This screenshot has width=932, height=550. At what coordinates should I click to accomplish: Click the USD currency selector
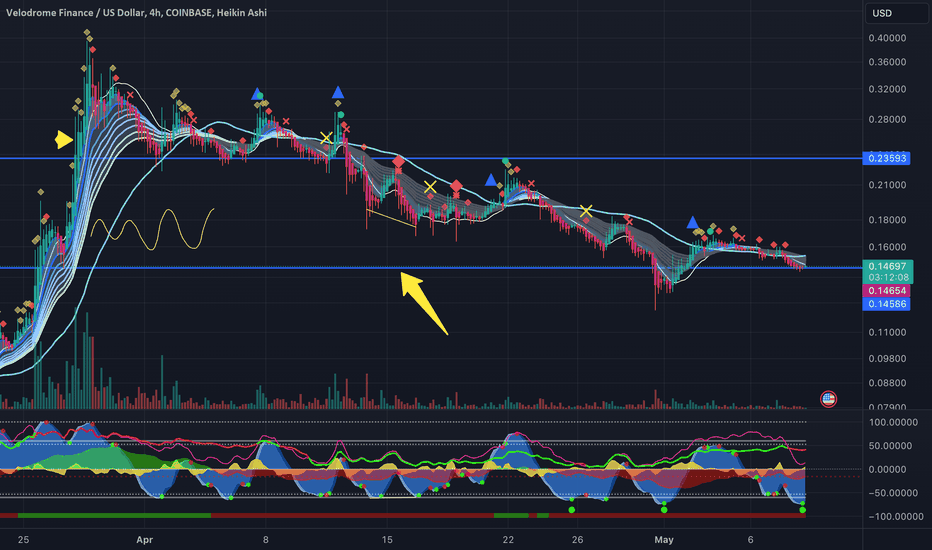896,13
